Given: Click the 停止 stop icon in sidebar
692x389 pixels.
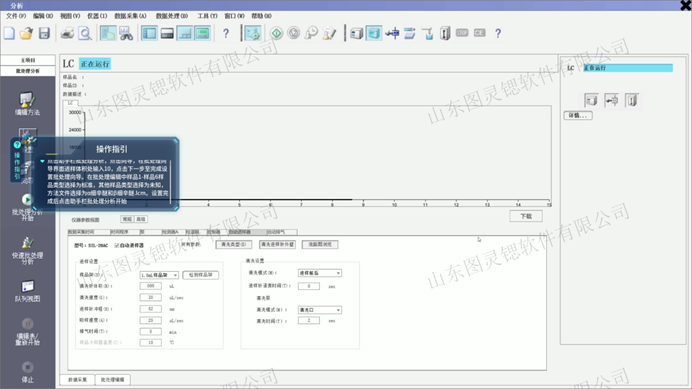Looking at the screenshot, I should (27, 372).
